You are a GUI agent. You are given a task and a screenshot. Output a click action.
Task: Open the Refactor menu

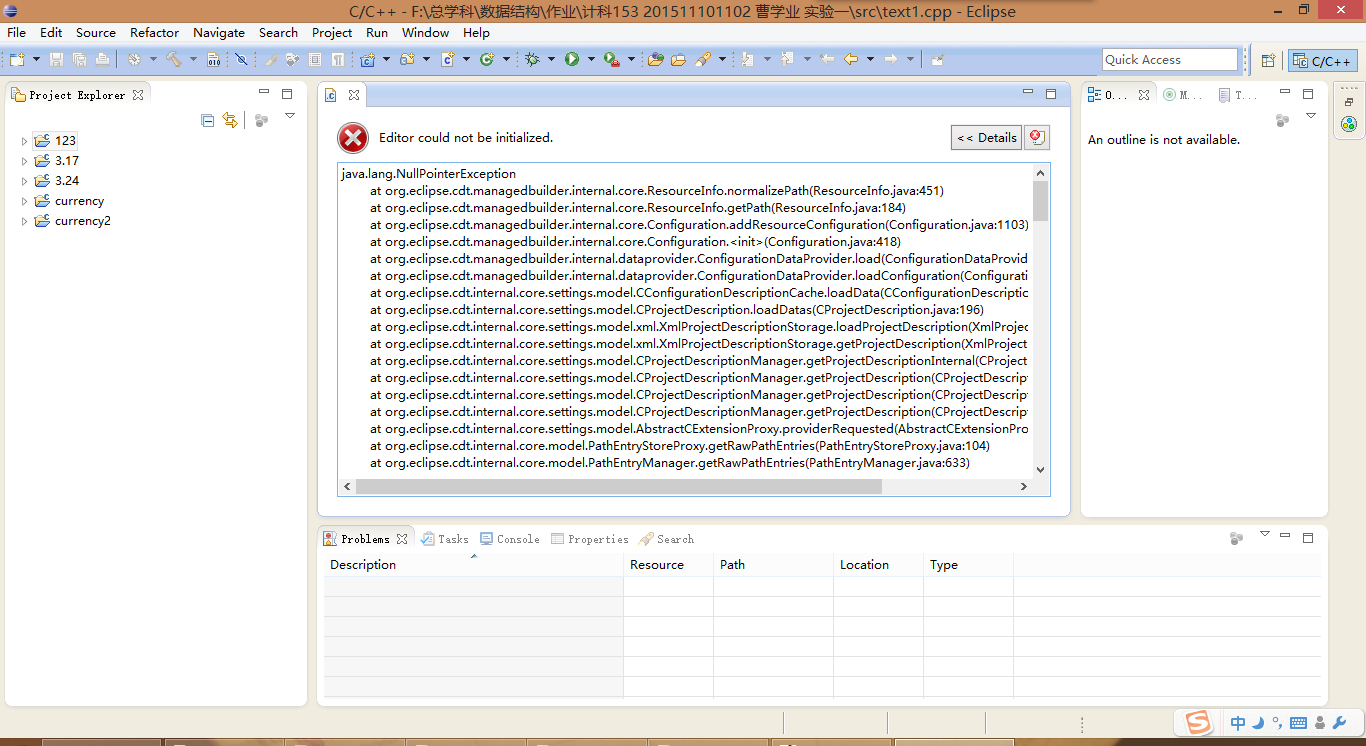click(154, 32)
